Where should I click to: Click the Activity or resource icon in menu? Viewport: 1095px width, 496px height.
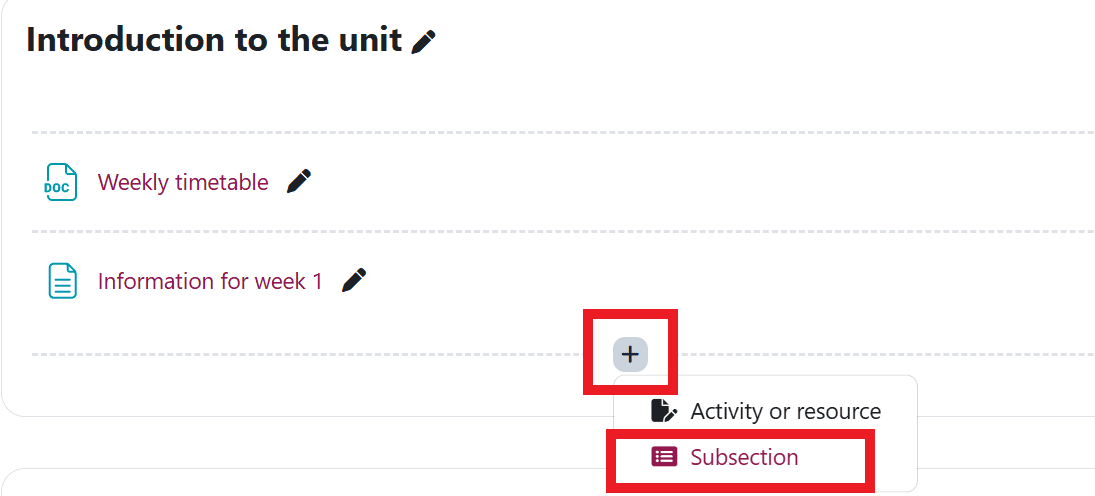point(664,411)
